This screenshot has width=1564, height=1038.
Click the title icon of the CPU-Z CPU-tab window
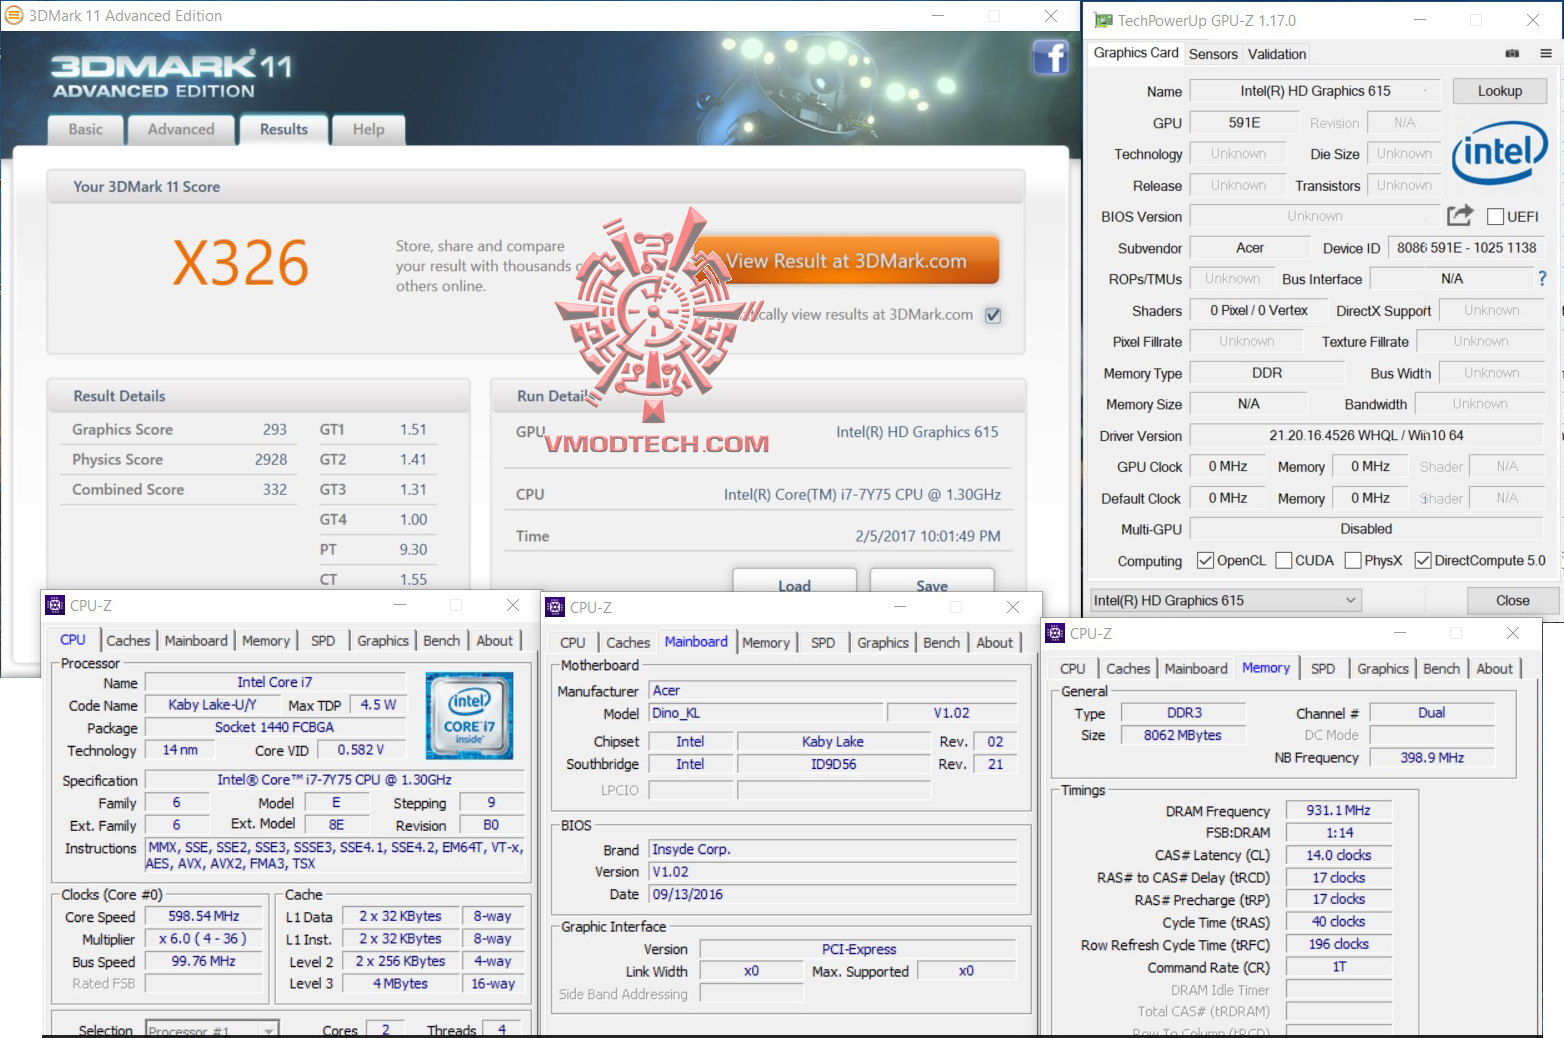tap(55, 605)
